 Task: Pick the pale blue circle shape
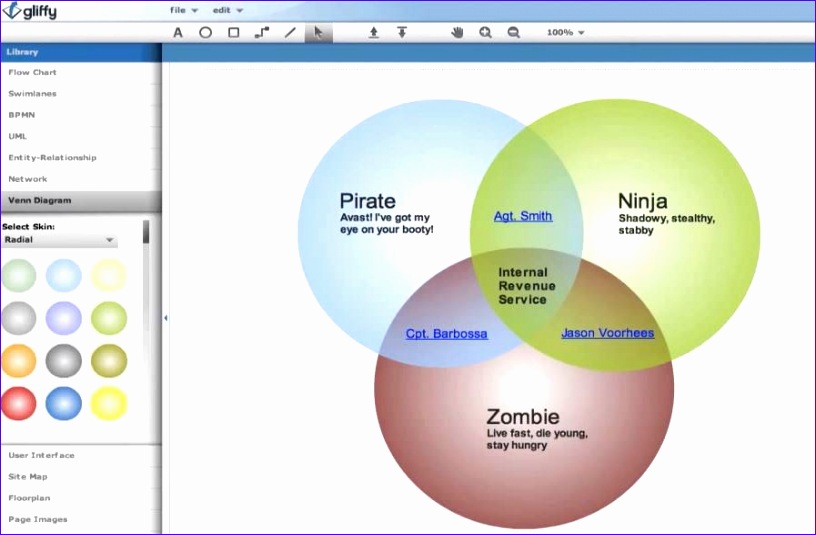[x=63, y=275]
